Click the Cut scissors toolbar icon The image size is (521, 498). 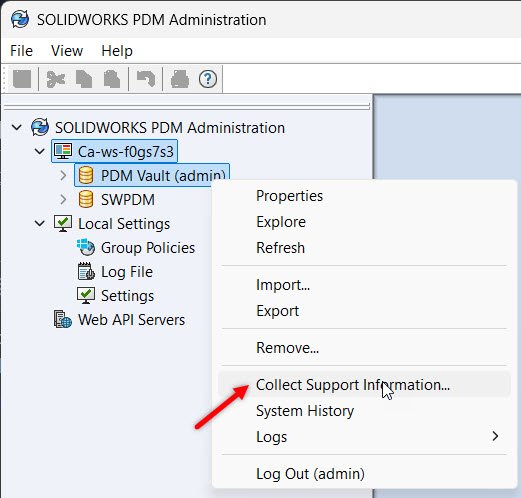pos(56,79)
